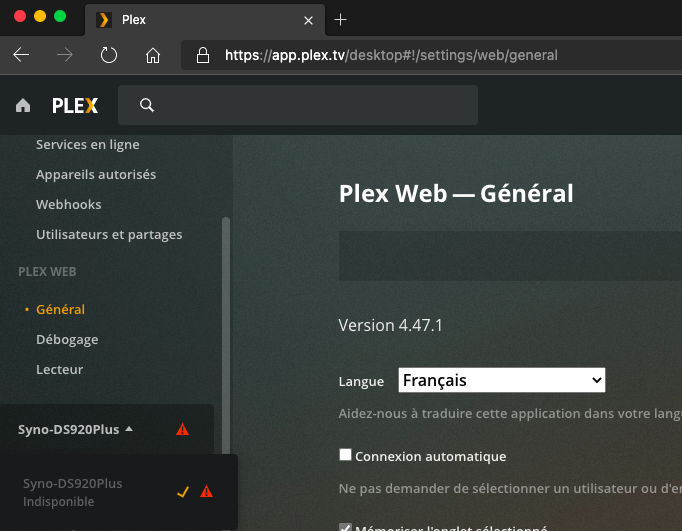Click orange checkmark on Syno-DS920Plus entry
Viewport: 682px width, 531px height.
183,492
